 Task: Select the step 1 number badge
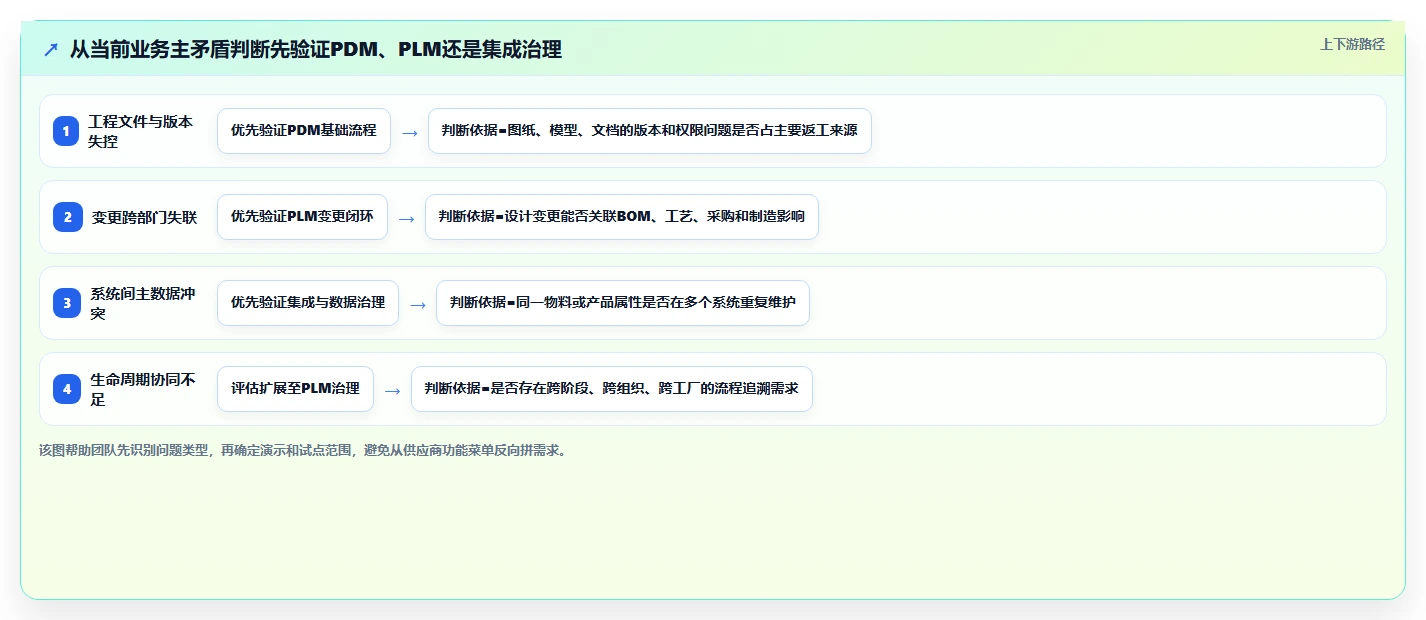point(66,131)
